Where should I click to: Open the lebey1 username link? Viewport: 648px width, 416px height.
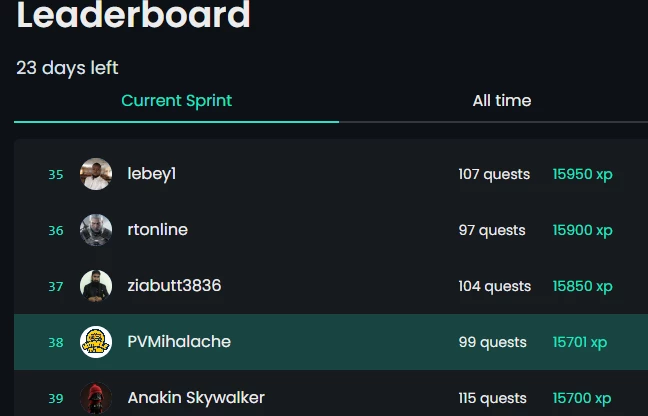pos(152,174)
